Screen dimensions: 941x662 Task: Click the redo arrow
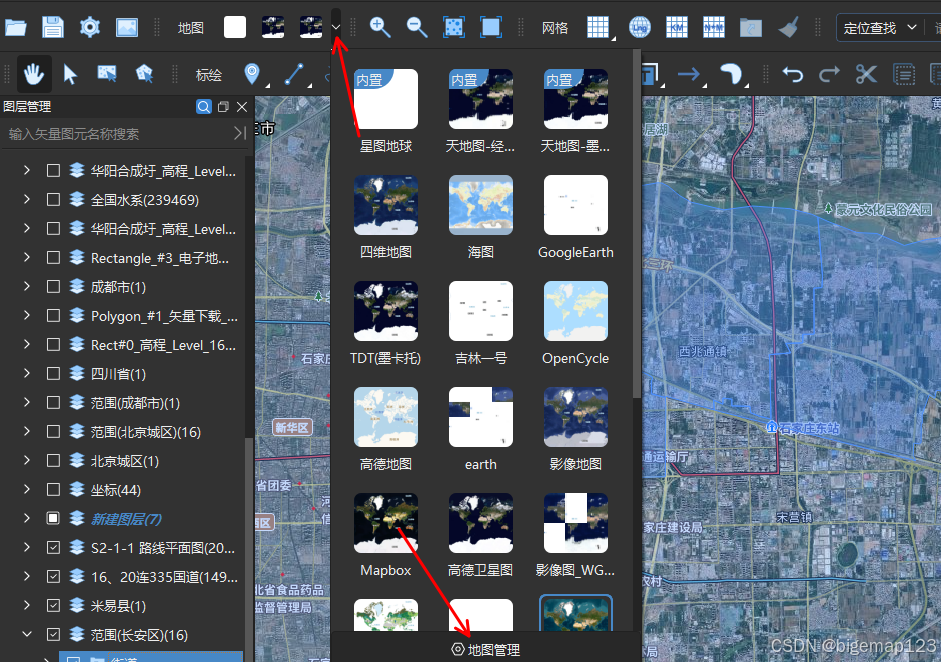(829, 74)
